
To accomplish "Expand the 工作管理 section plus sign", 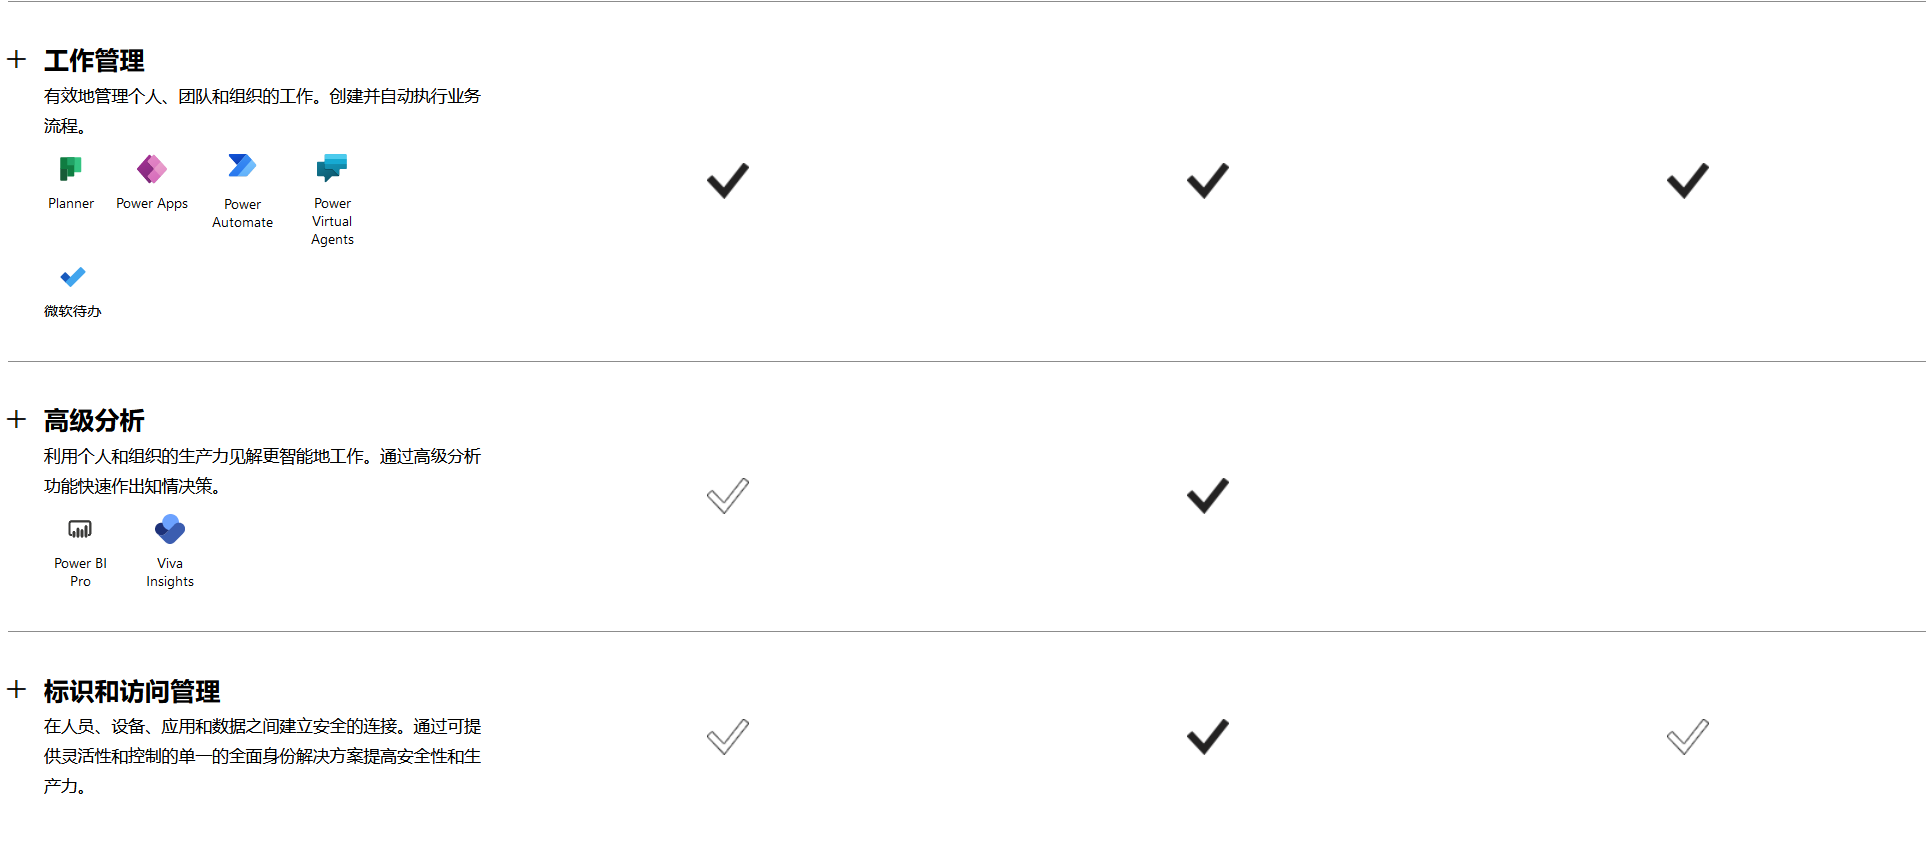I will tap(16, 59).
